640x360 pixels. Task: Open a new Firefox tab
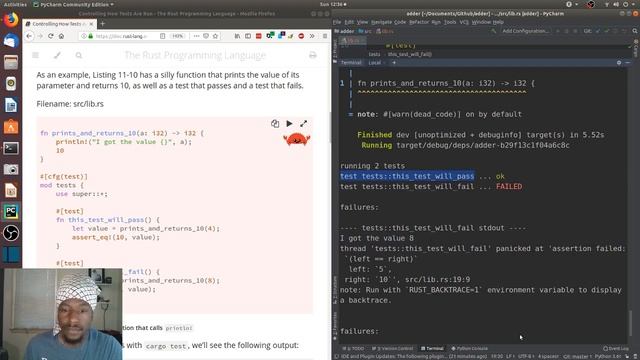point(102,24)
